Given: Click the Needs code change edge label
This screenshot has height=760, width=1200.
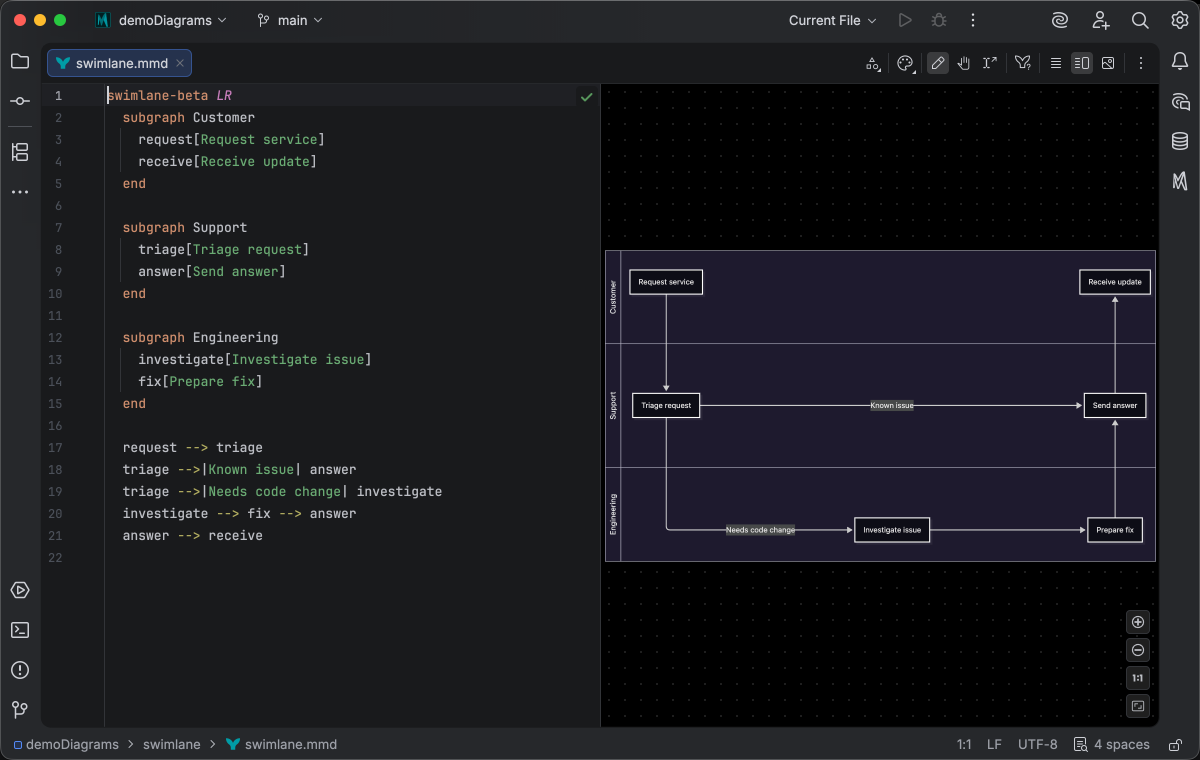Looking at the screenshot, I should (x=760, y=530).
